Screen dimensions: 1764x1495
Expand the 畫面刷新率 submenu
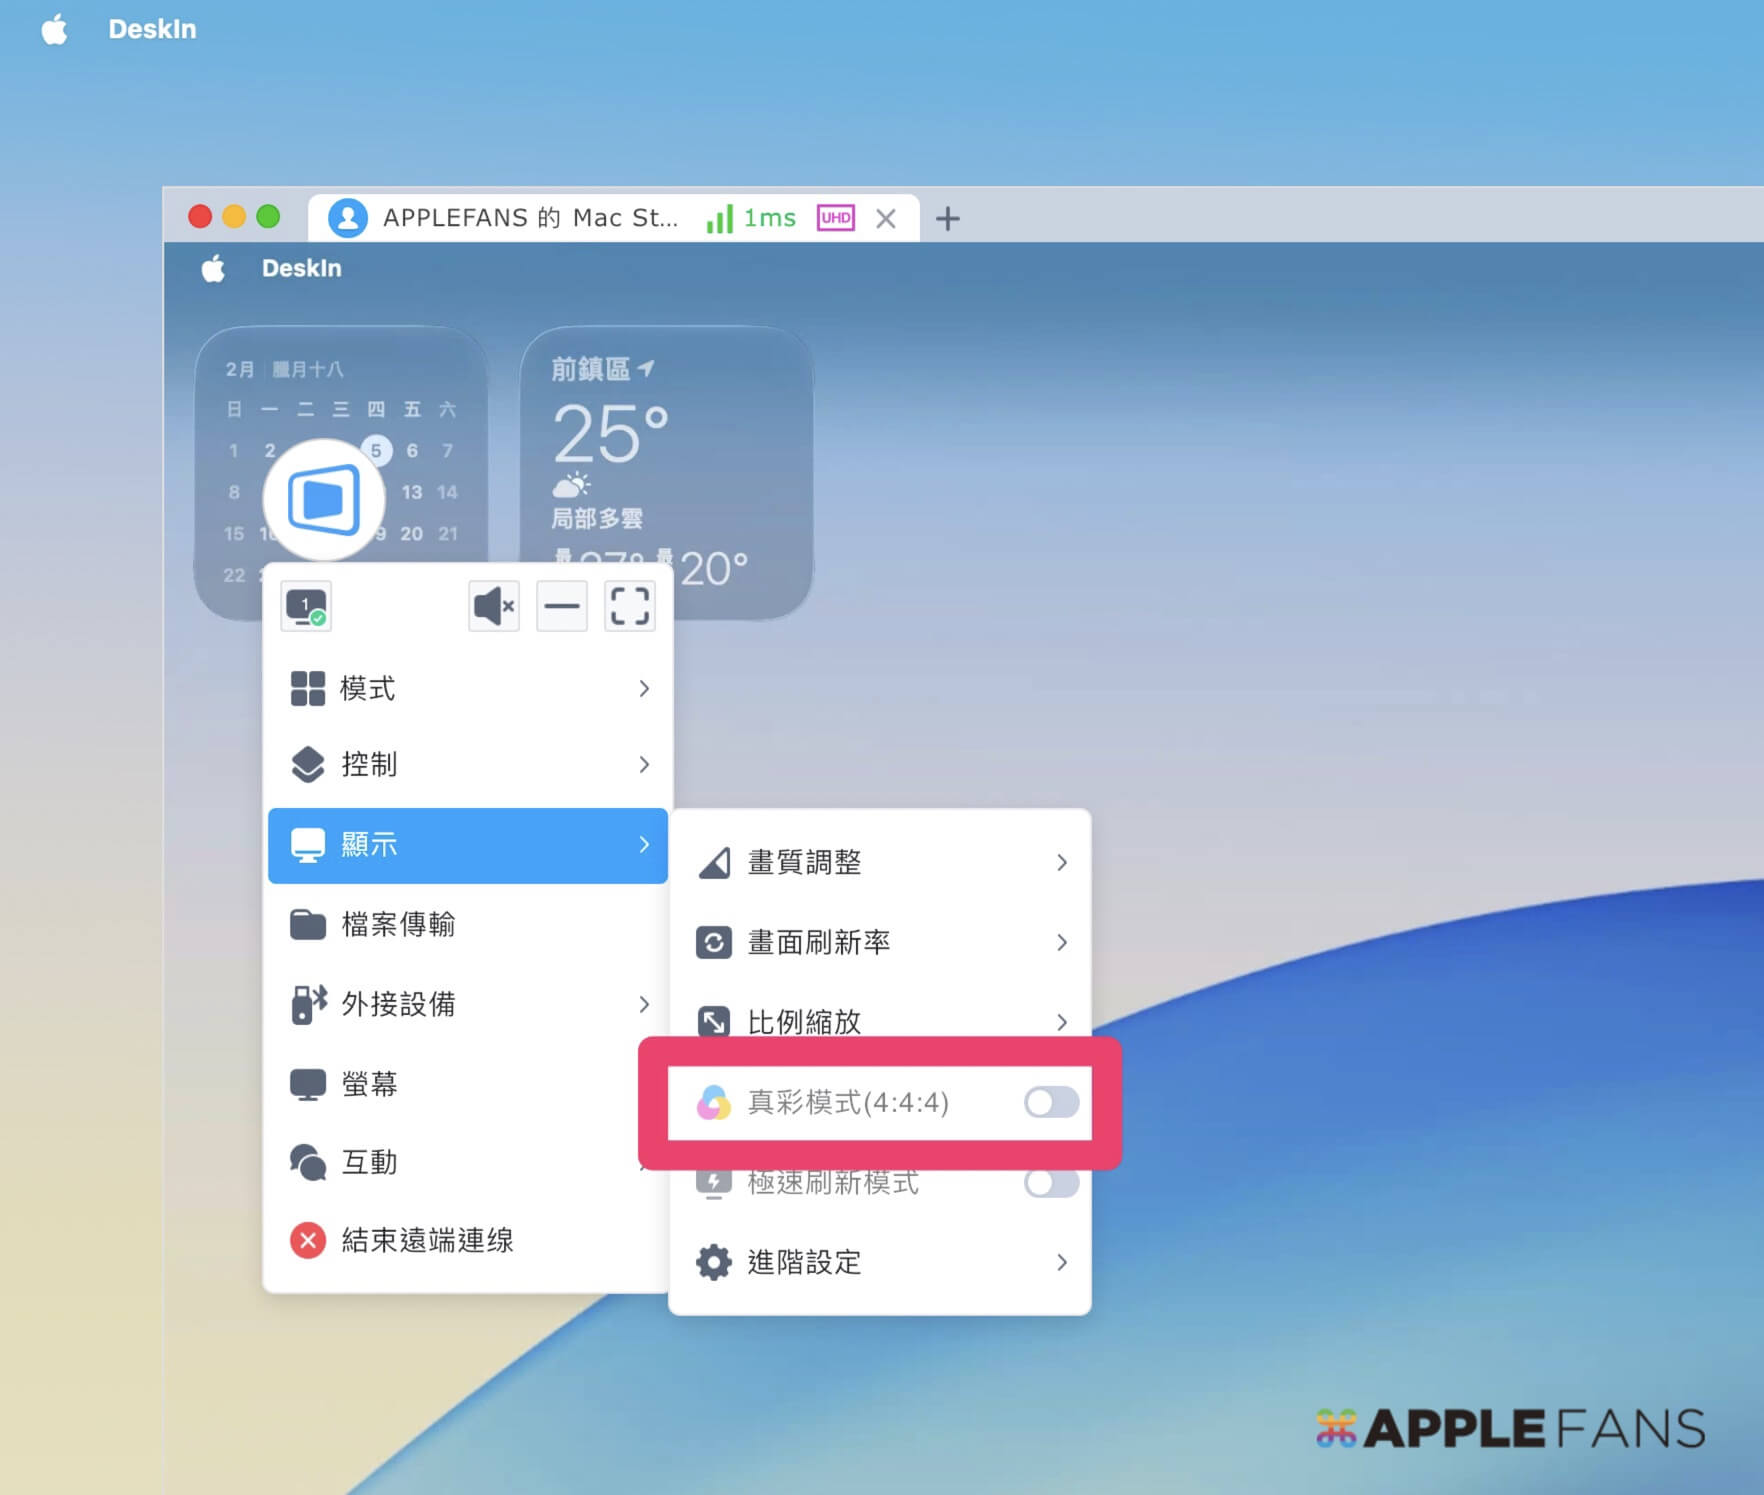tap(880, 942)
